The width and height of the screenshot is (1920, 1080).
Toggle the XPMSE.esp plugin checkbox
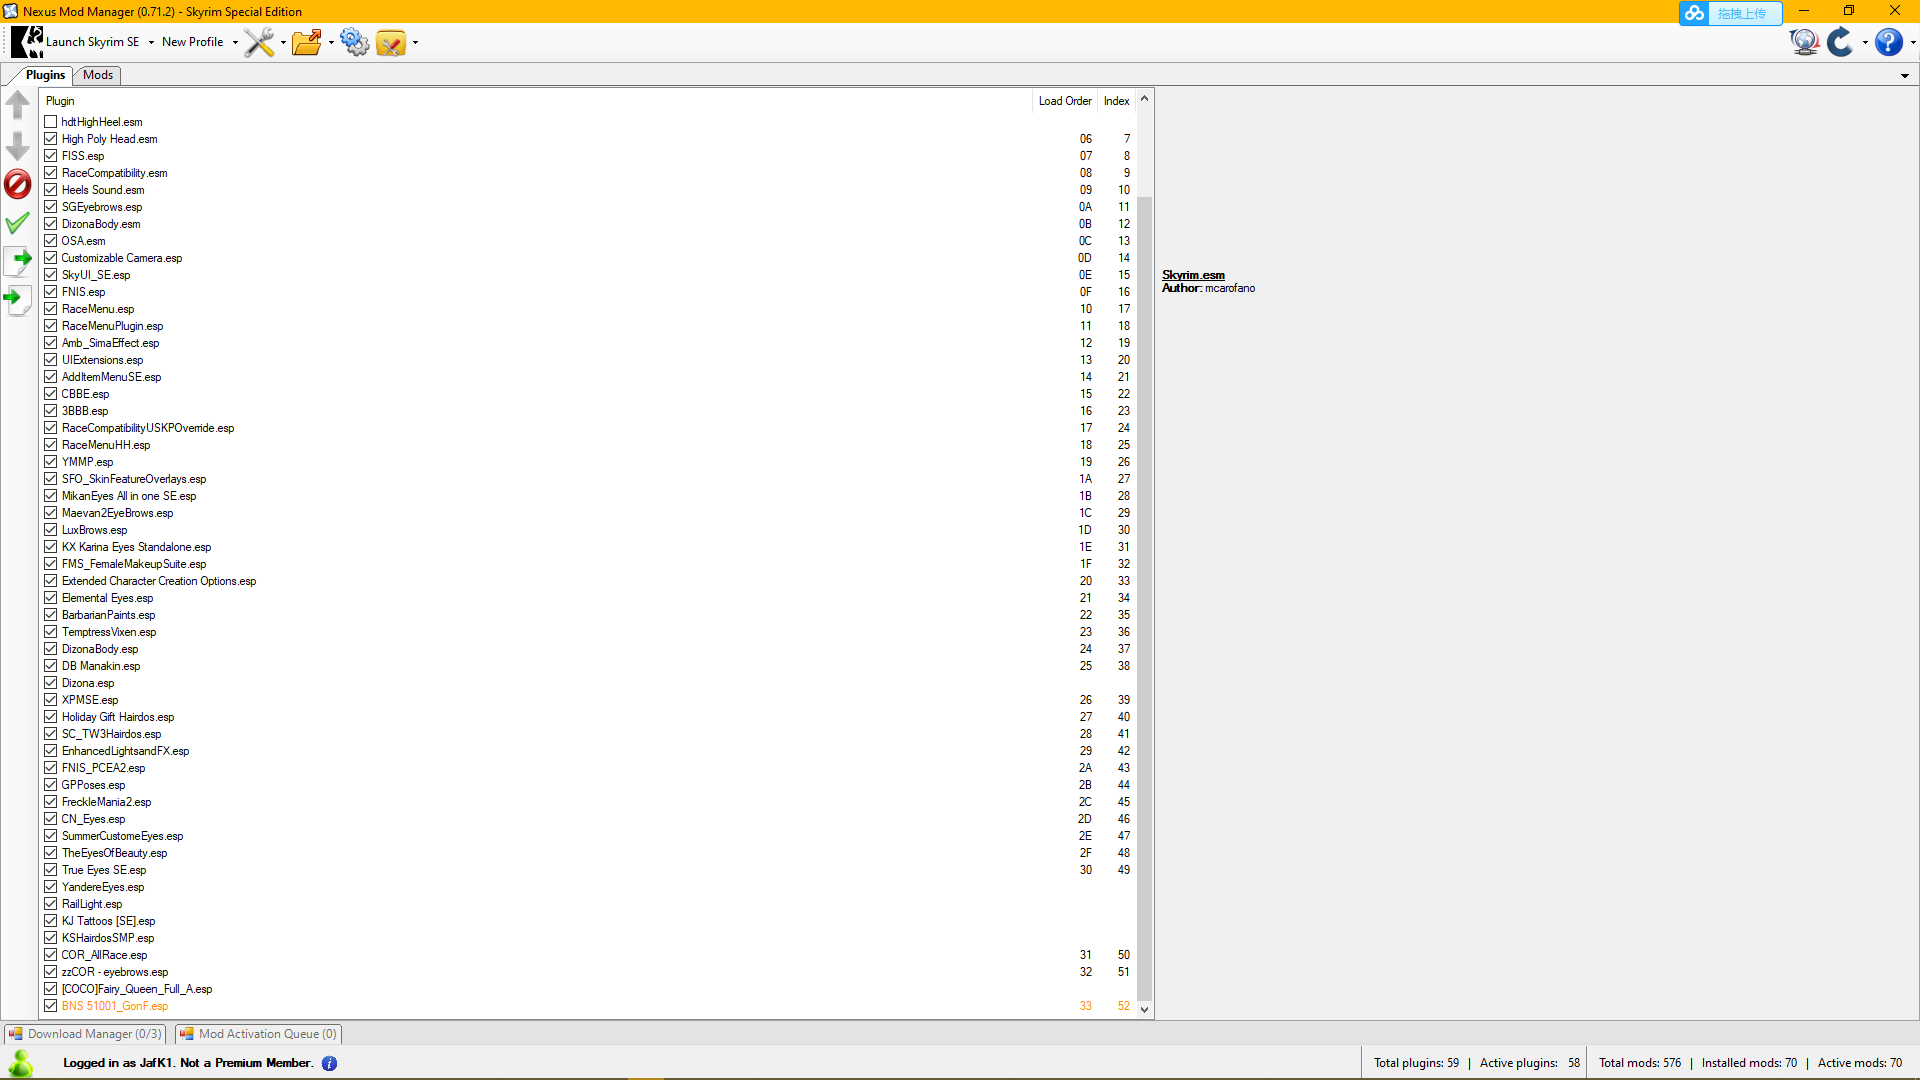pos(50,700)
